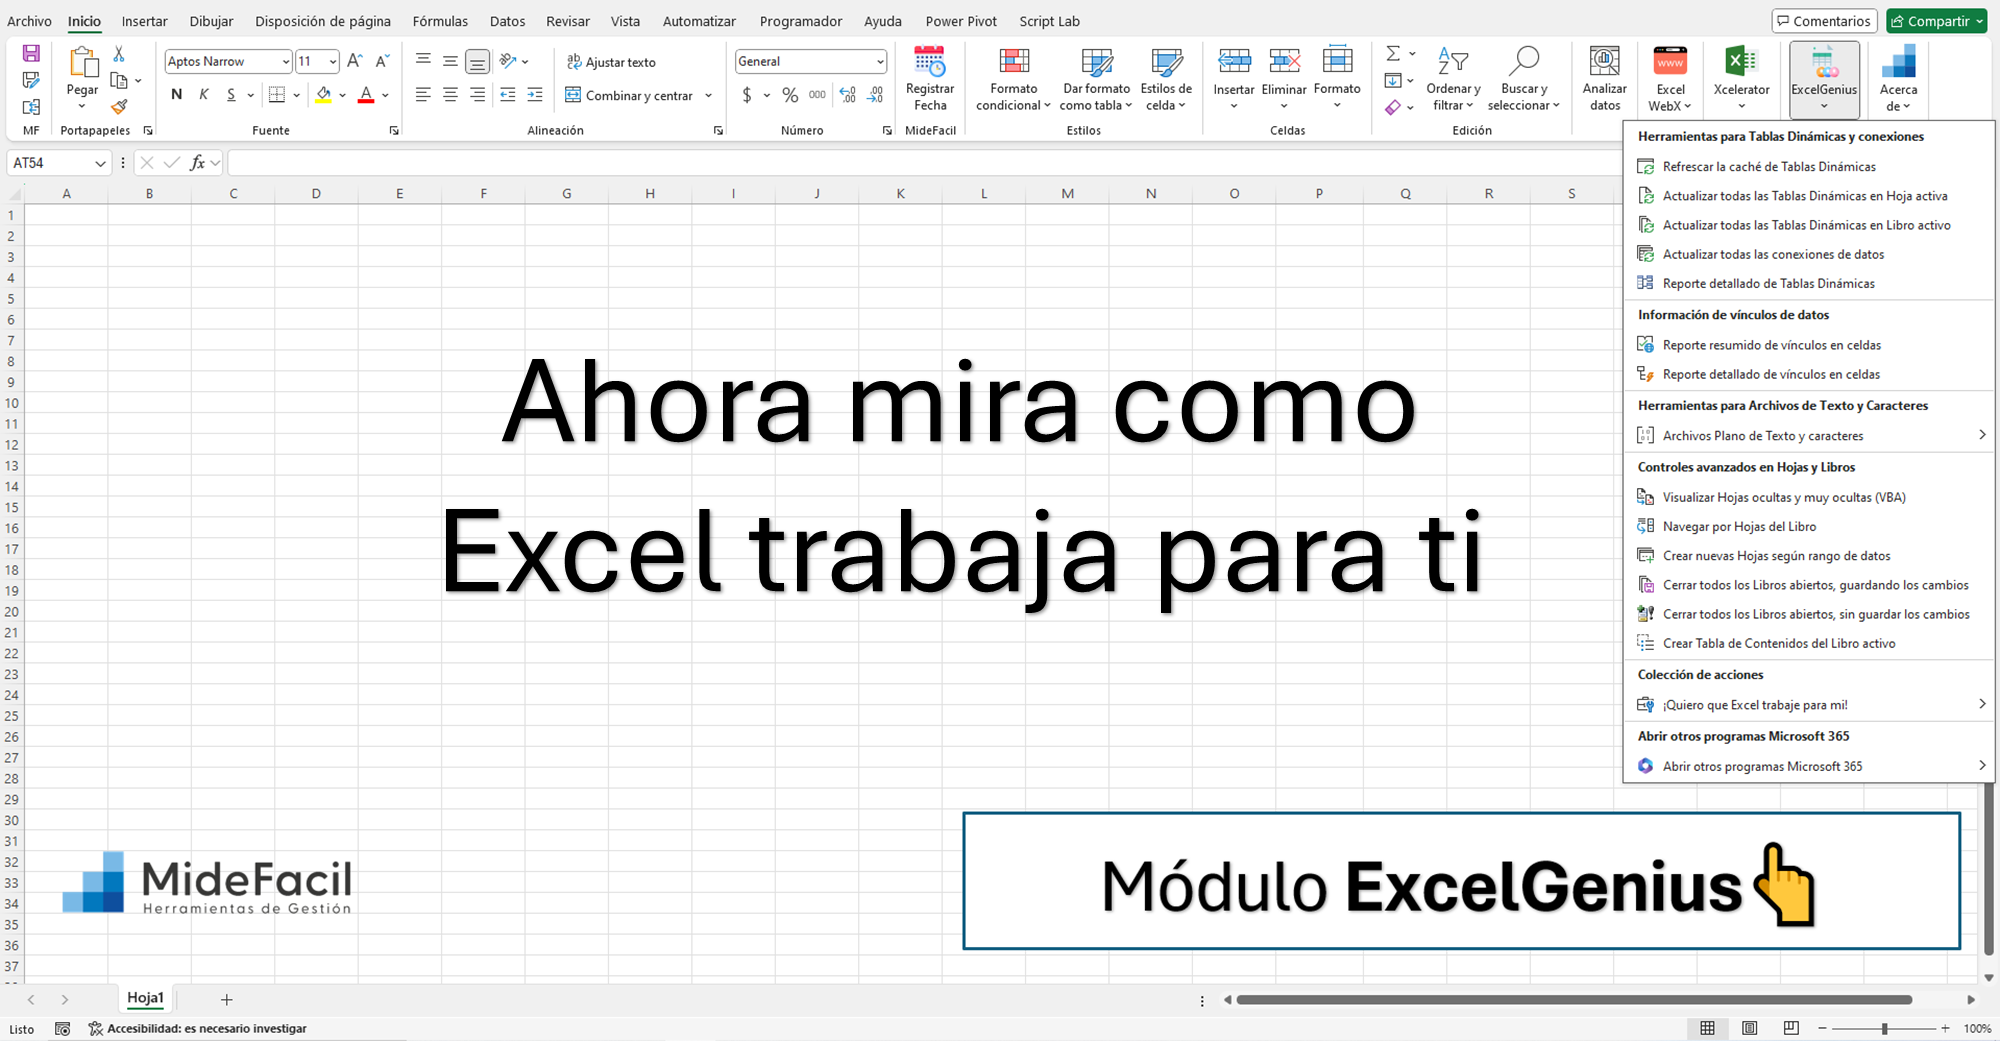Launch Analizar datos tool
This screenshot has width=2000, height=1041.
(x=1604, y=80)
